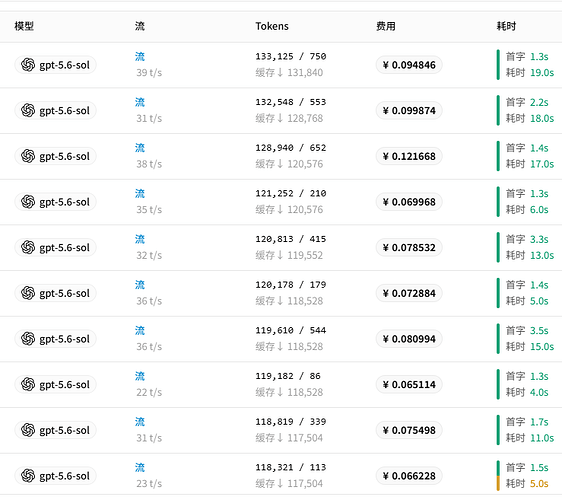
Task: Select token count 128,940 / 652
Action: tap(291, 148)
